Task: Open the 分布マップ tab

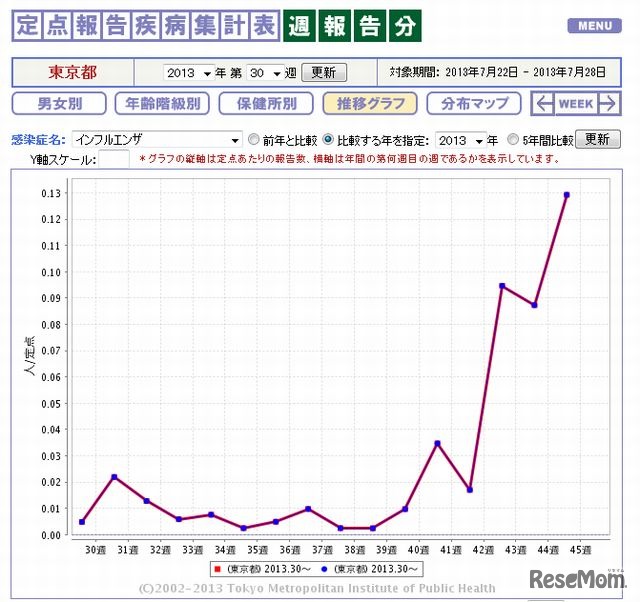Action: pyautogui.click(x=474, y=104)
